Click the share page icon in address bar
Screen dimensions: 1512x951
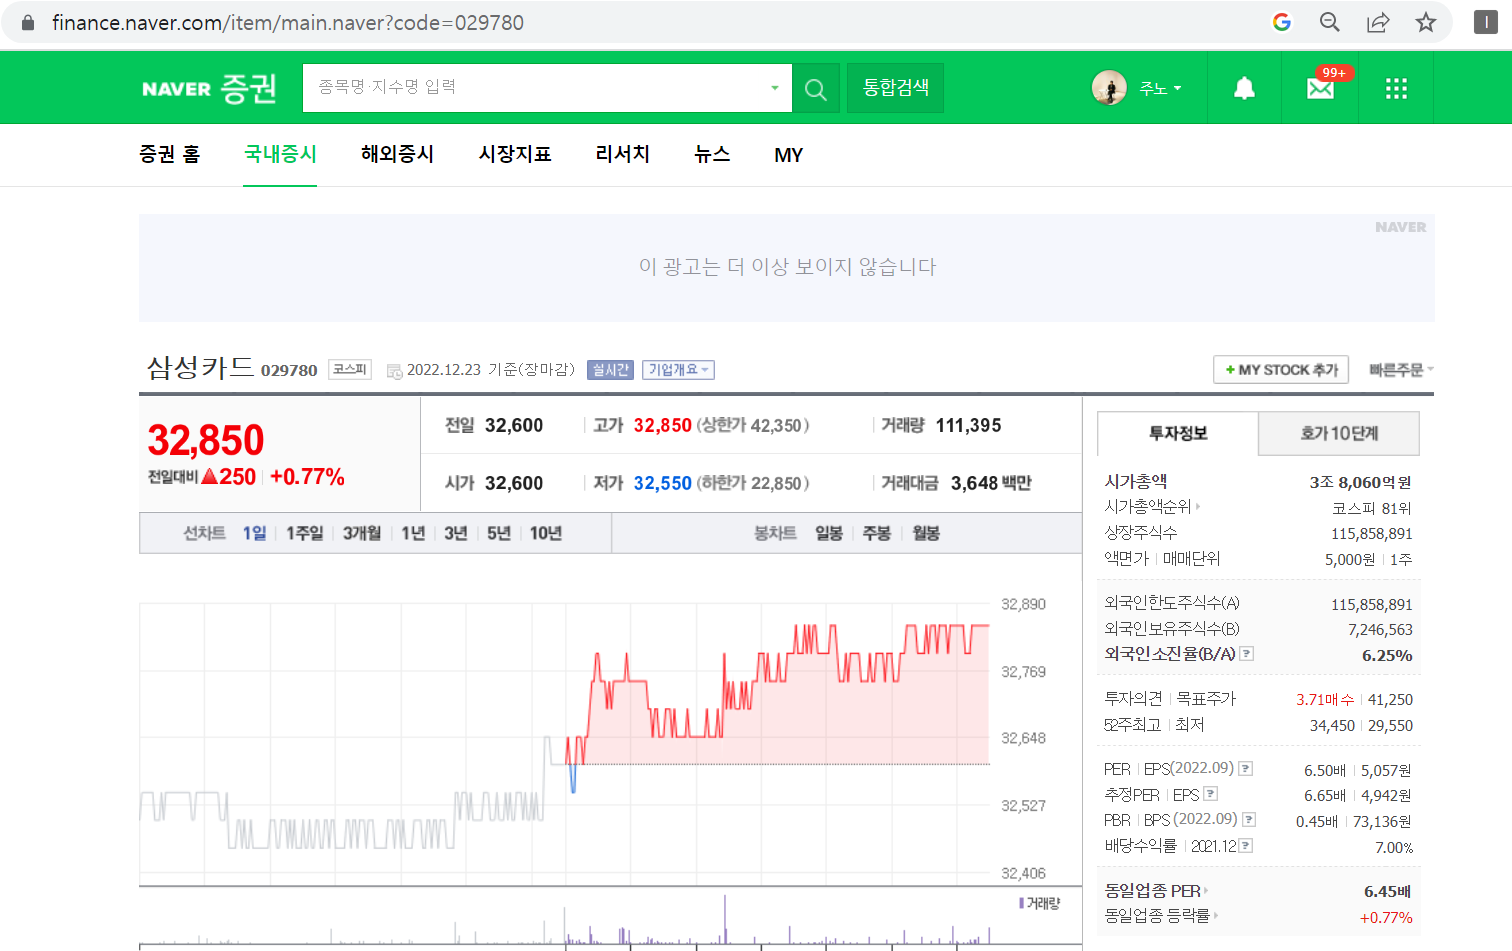tap(1378, 22)
